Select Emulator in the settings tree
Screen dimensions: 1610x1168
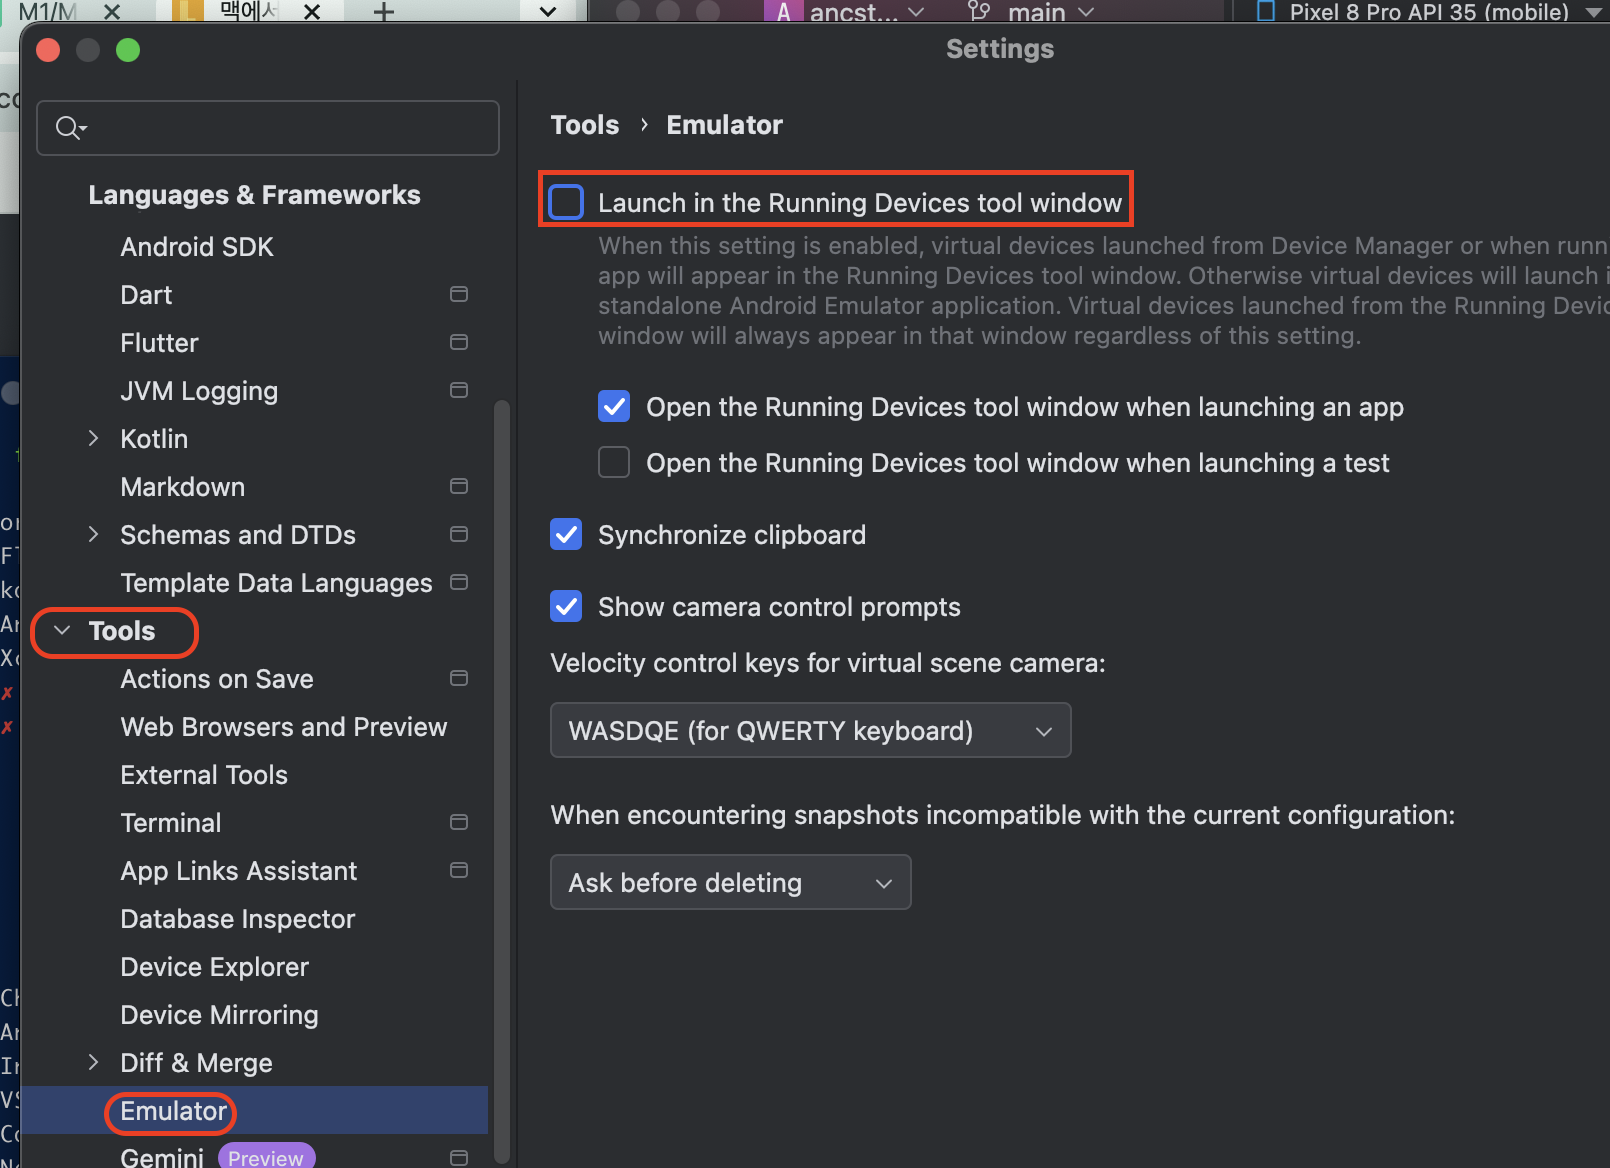point(173,1110)
